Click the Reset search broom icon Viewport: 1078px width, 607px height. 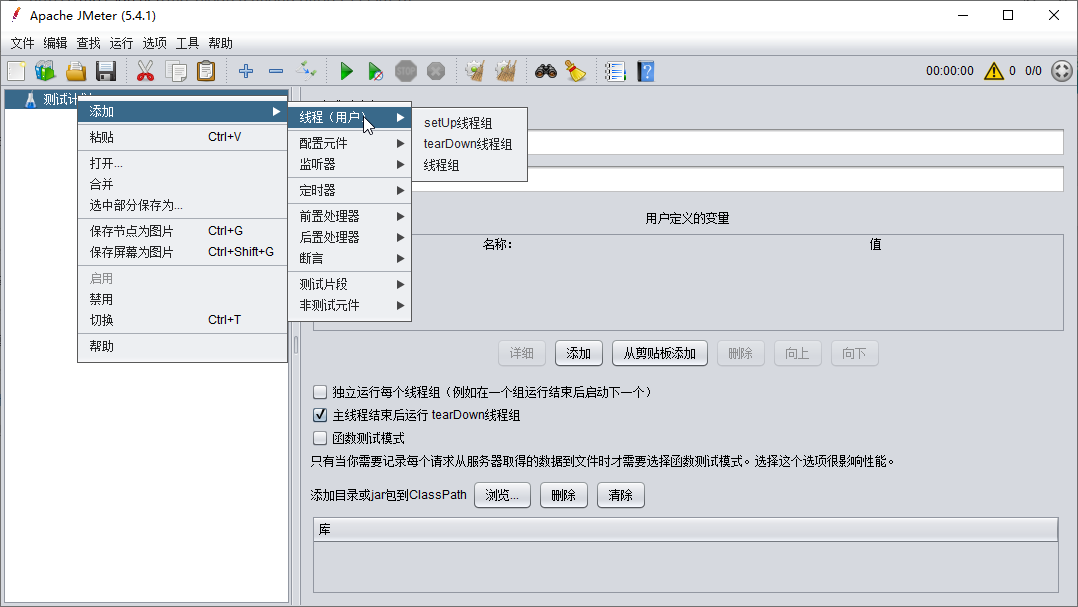click(575, 71)
